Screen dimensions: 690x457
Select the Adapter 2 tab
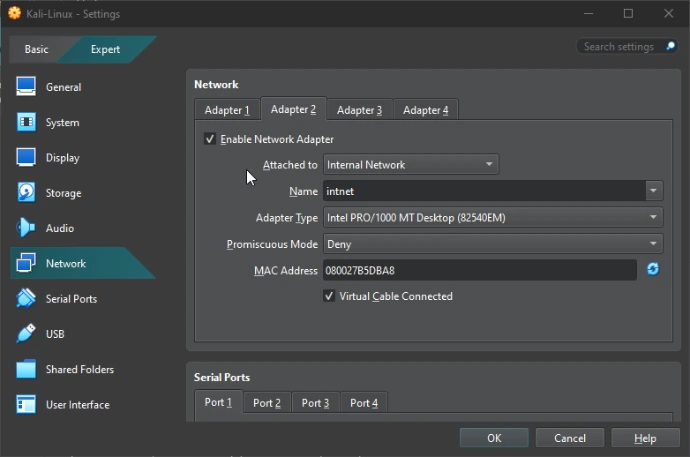294,109
